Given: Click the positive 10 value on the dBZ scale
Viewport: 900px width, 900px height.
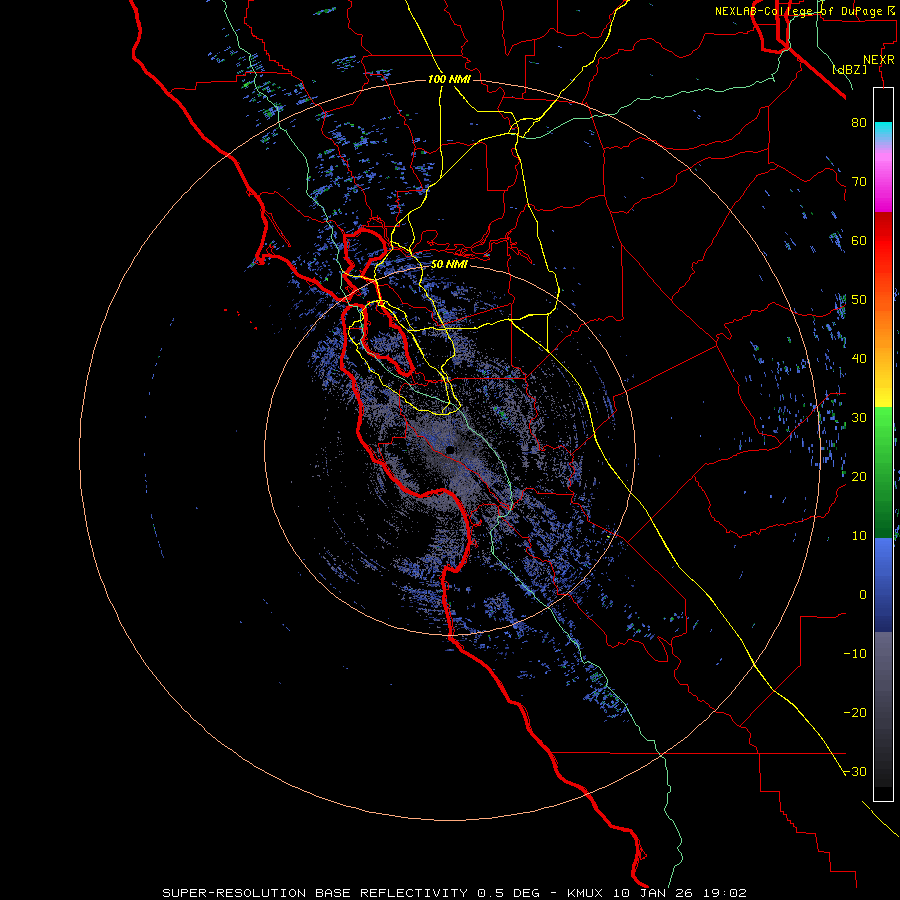Looking at the screenshot, I should 859,536.
